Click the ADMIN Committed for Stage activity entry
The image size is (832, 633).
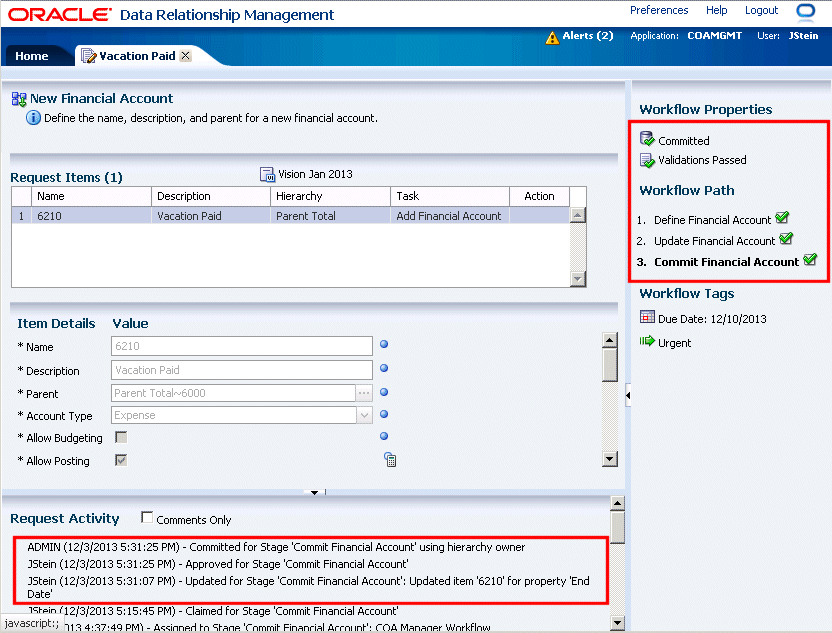pyautogui.click(x=276, y=547)
